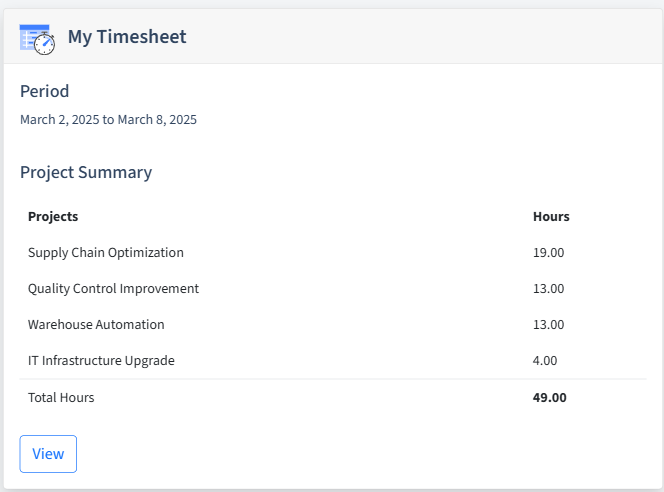
Task: Click the 19.00 hours value
Action: pos(548,252)
